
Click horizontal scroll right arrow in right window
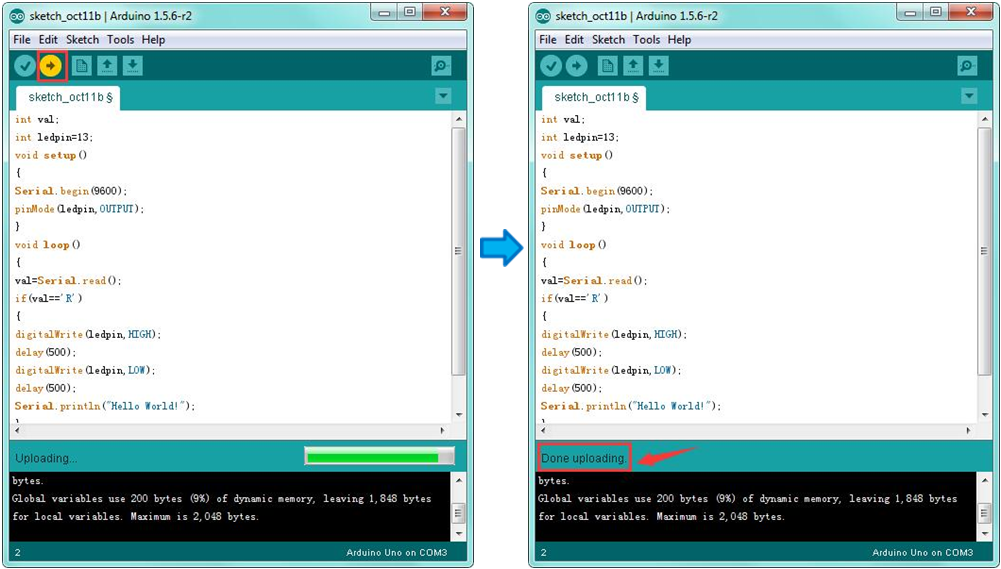coord(968,430)
